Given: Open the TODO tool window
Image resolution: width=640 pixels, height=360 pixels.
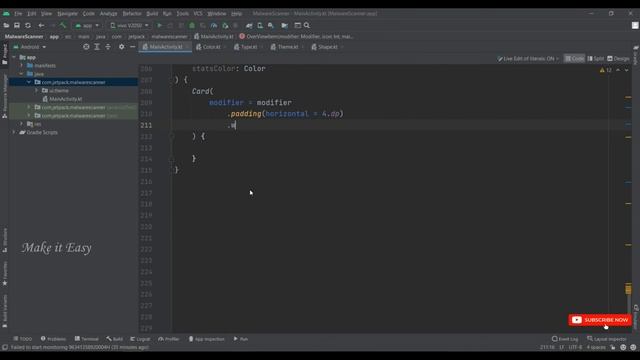Looking at the screenshot, I should coord(22,339).
